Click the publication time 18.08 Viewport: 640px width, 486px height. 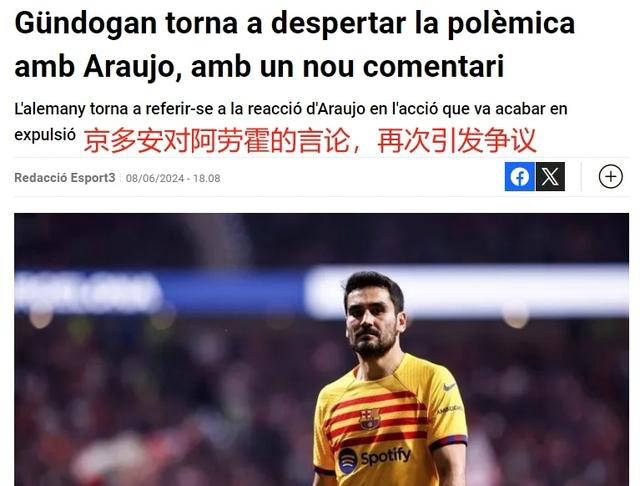pos(207,178)
